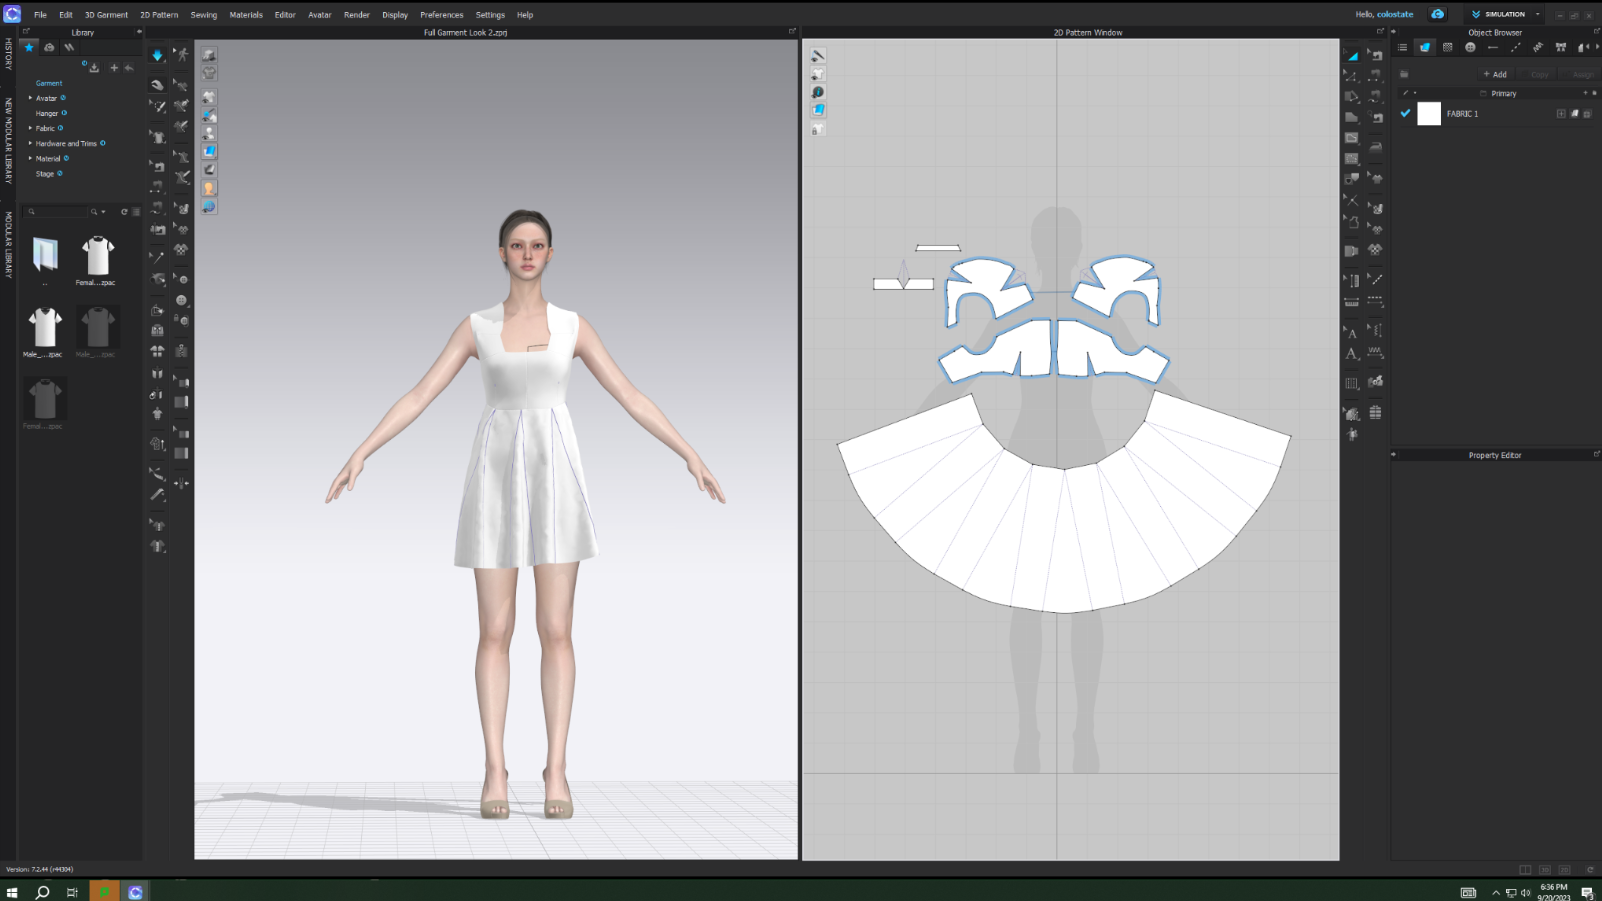Open the parent folder thumbnail in Library
This screenshot has height=901, width=1602.
tap(45, 255)
